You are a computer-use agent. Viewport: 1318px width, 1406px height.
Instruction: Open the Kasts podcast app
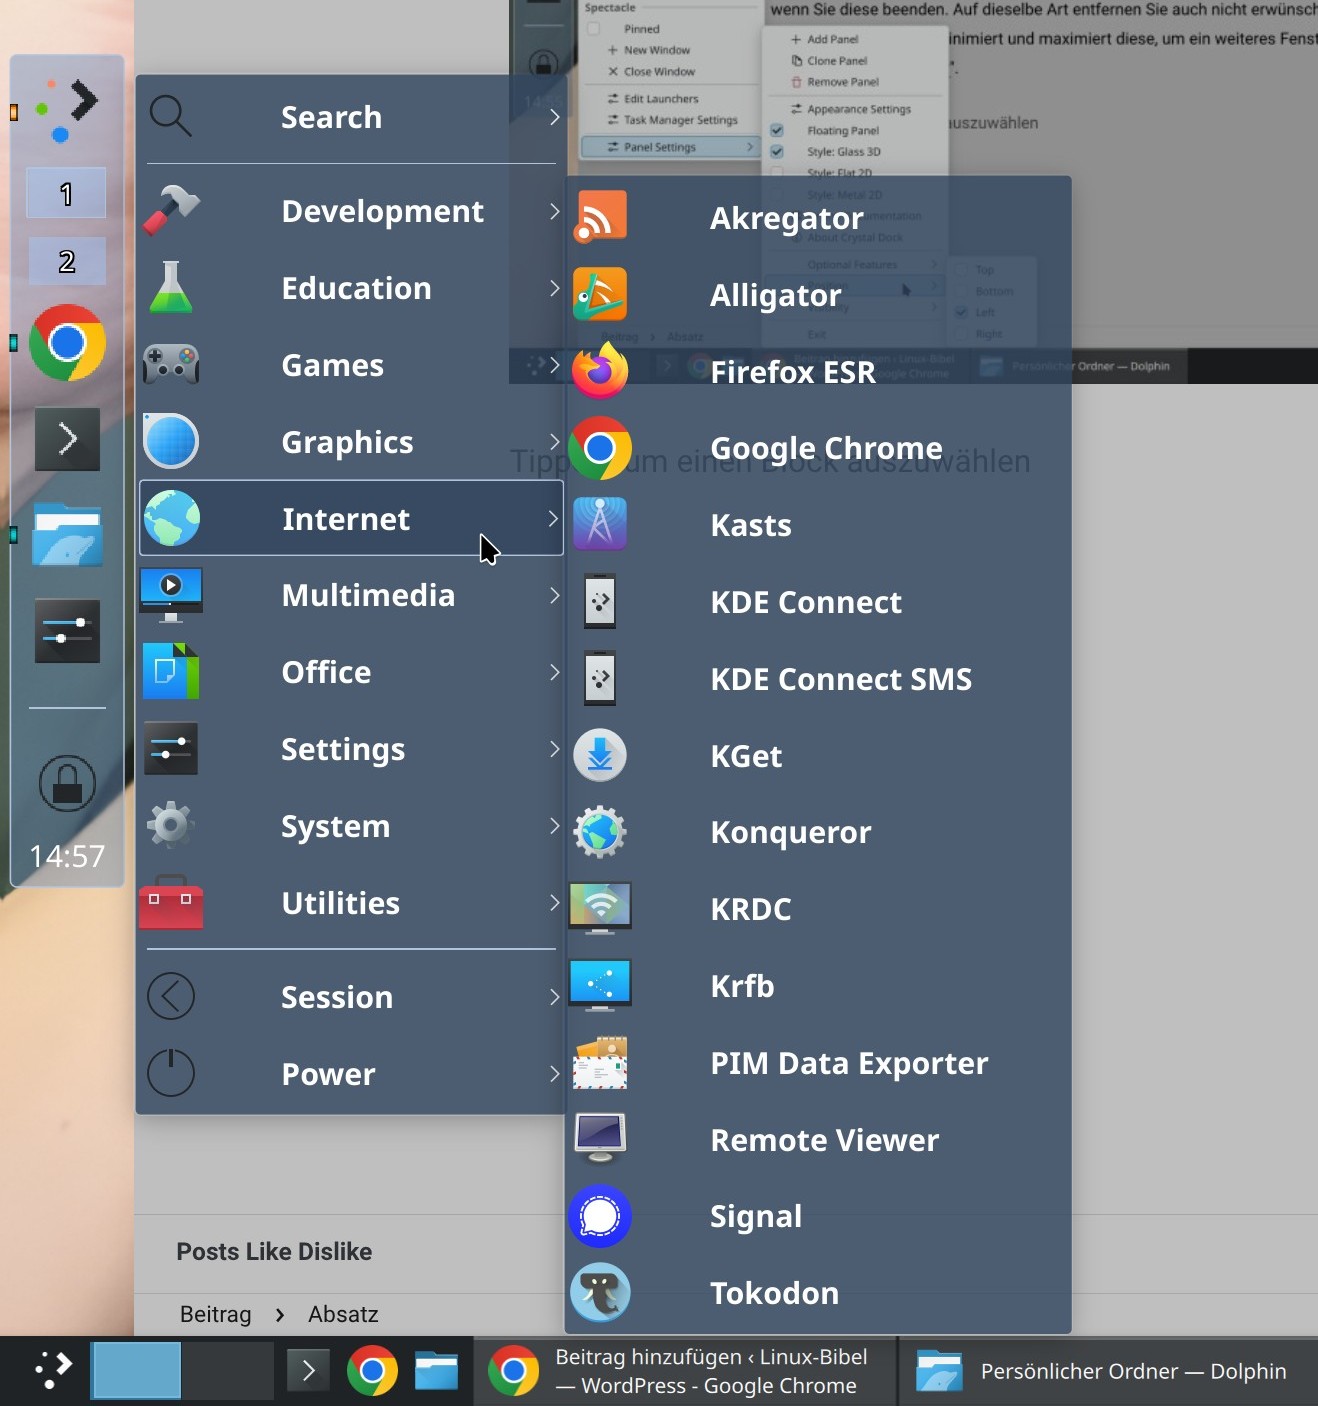pyautogui.click(x=818, y=525)
